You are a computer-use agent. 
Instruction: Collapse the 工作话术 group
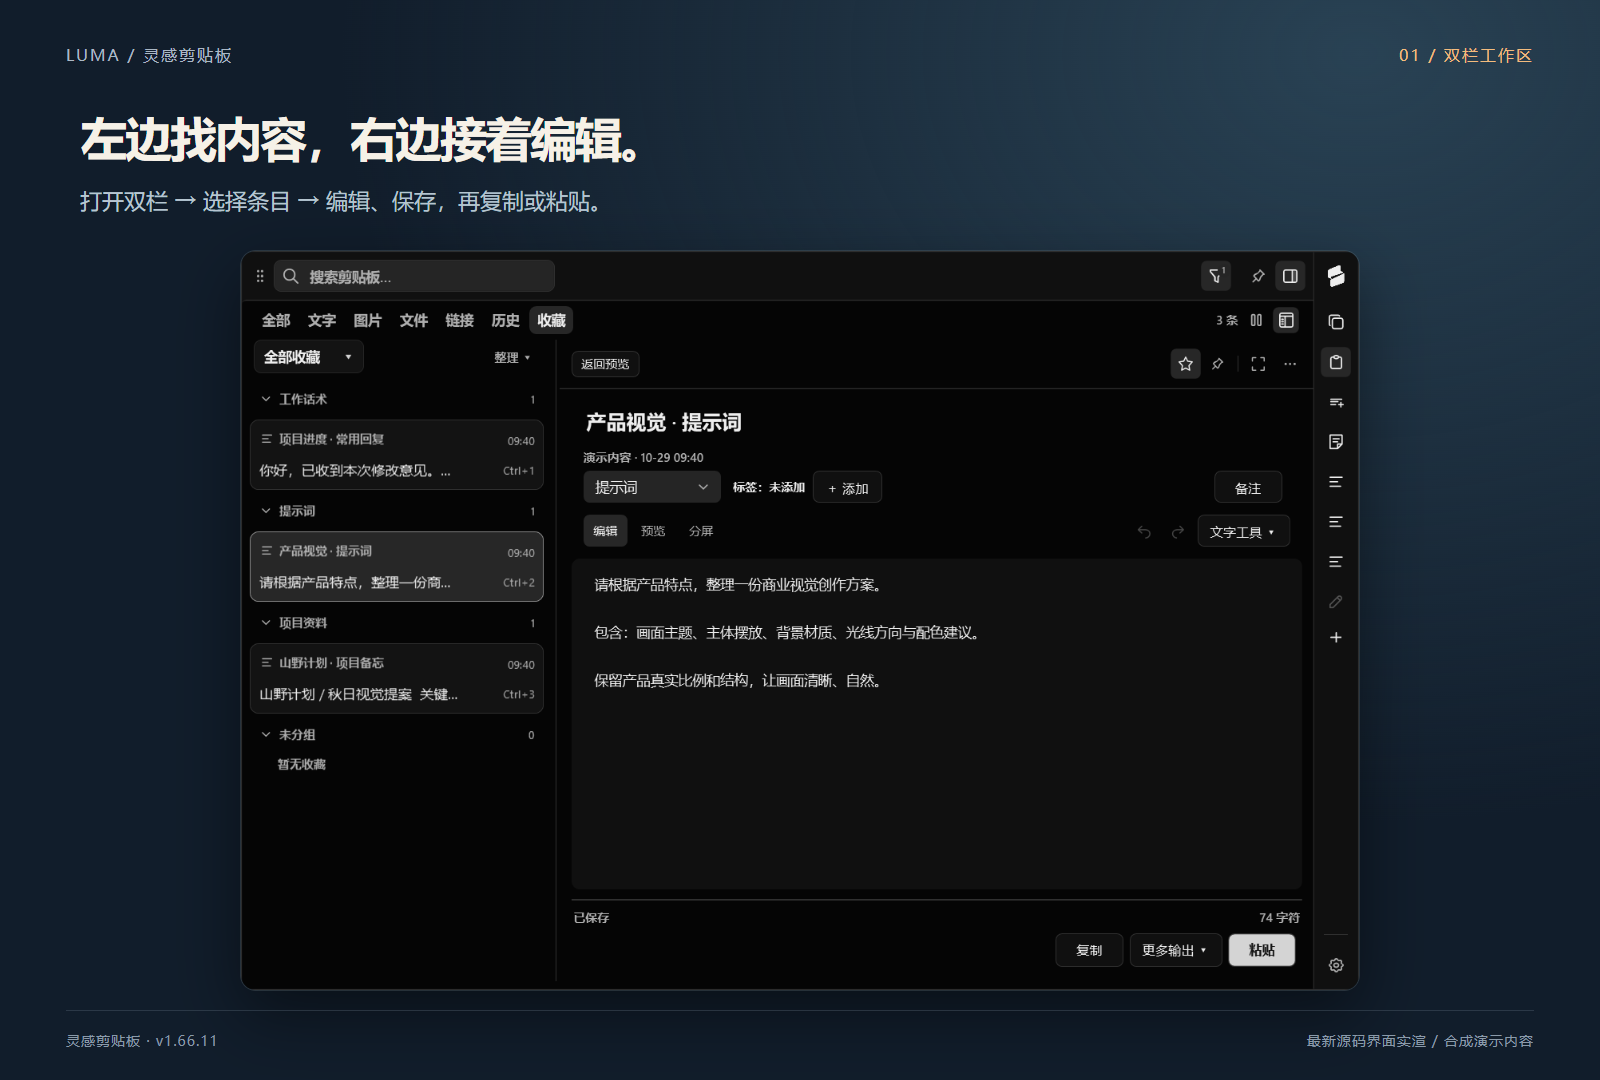[266, 399]
